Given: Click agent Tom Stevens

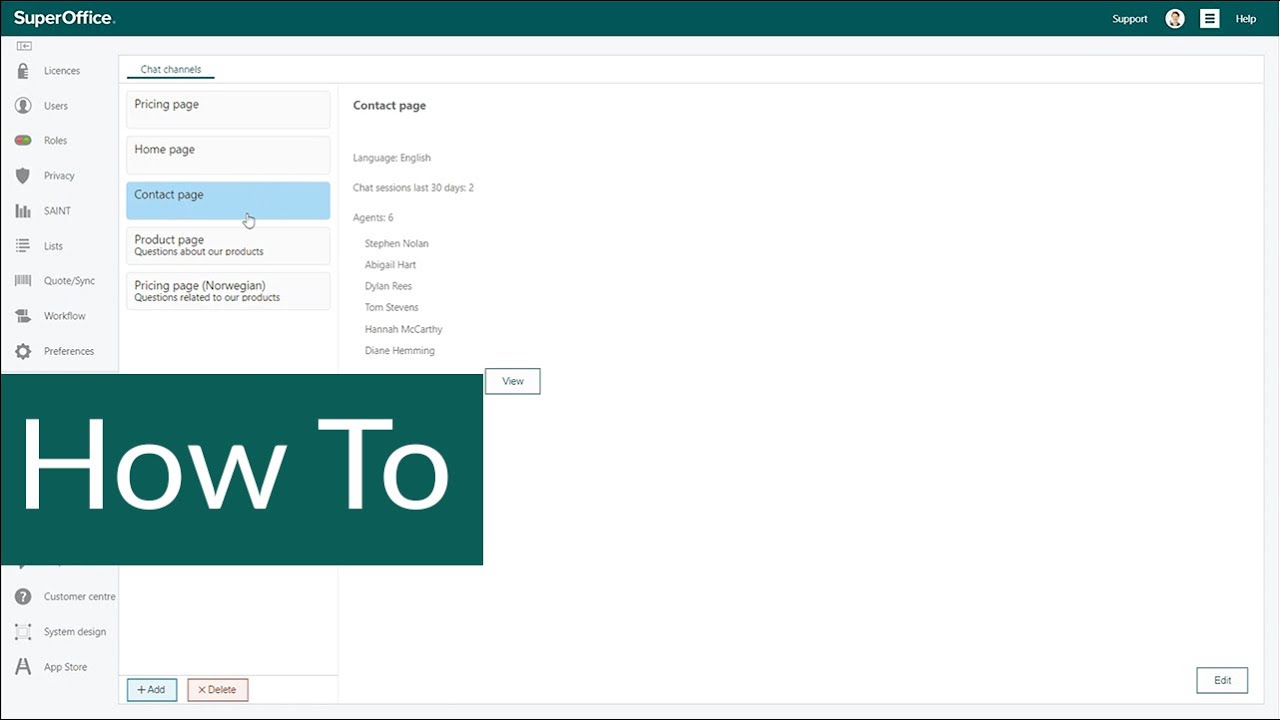Looking at the screenshot, I should (392, 308).
